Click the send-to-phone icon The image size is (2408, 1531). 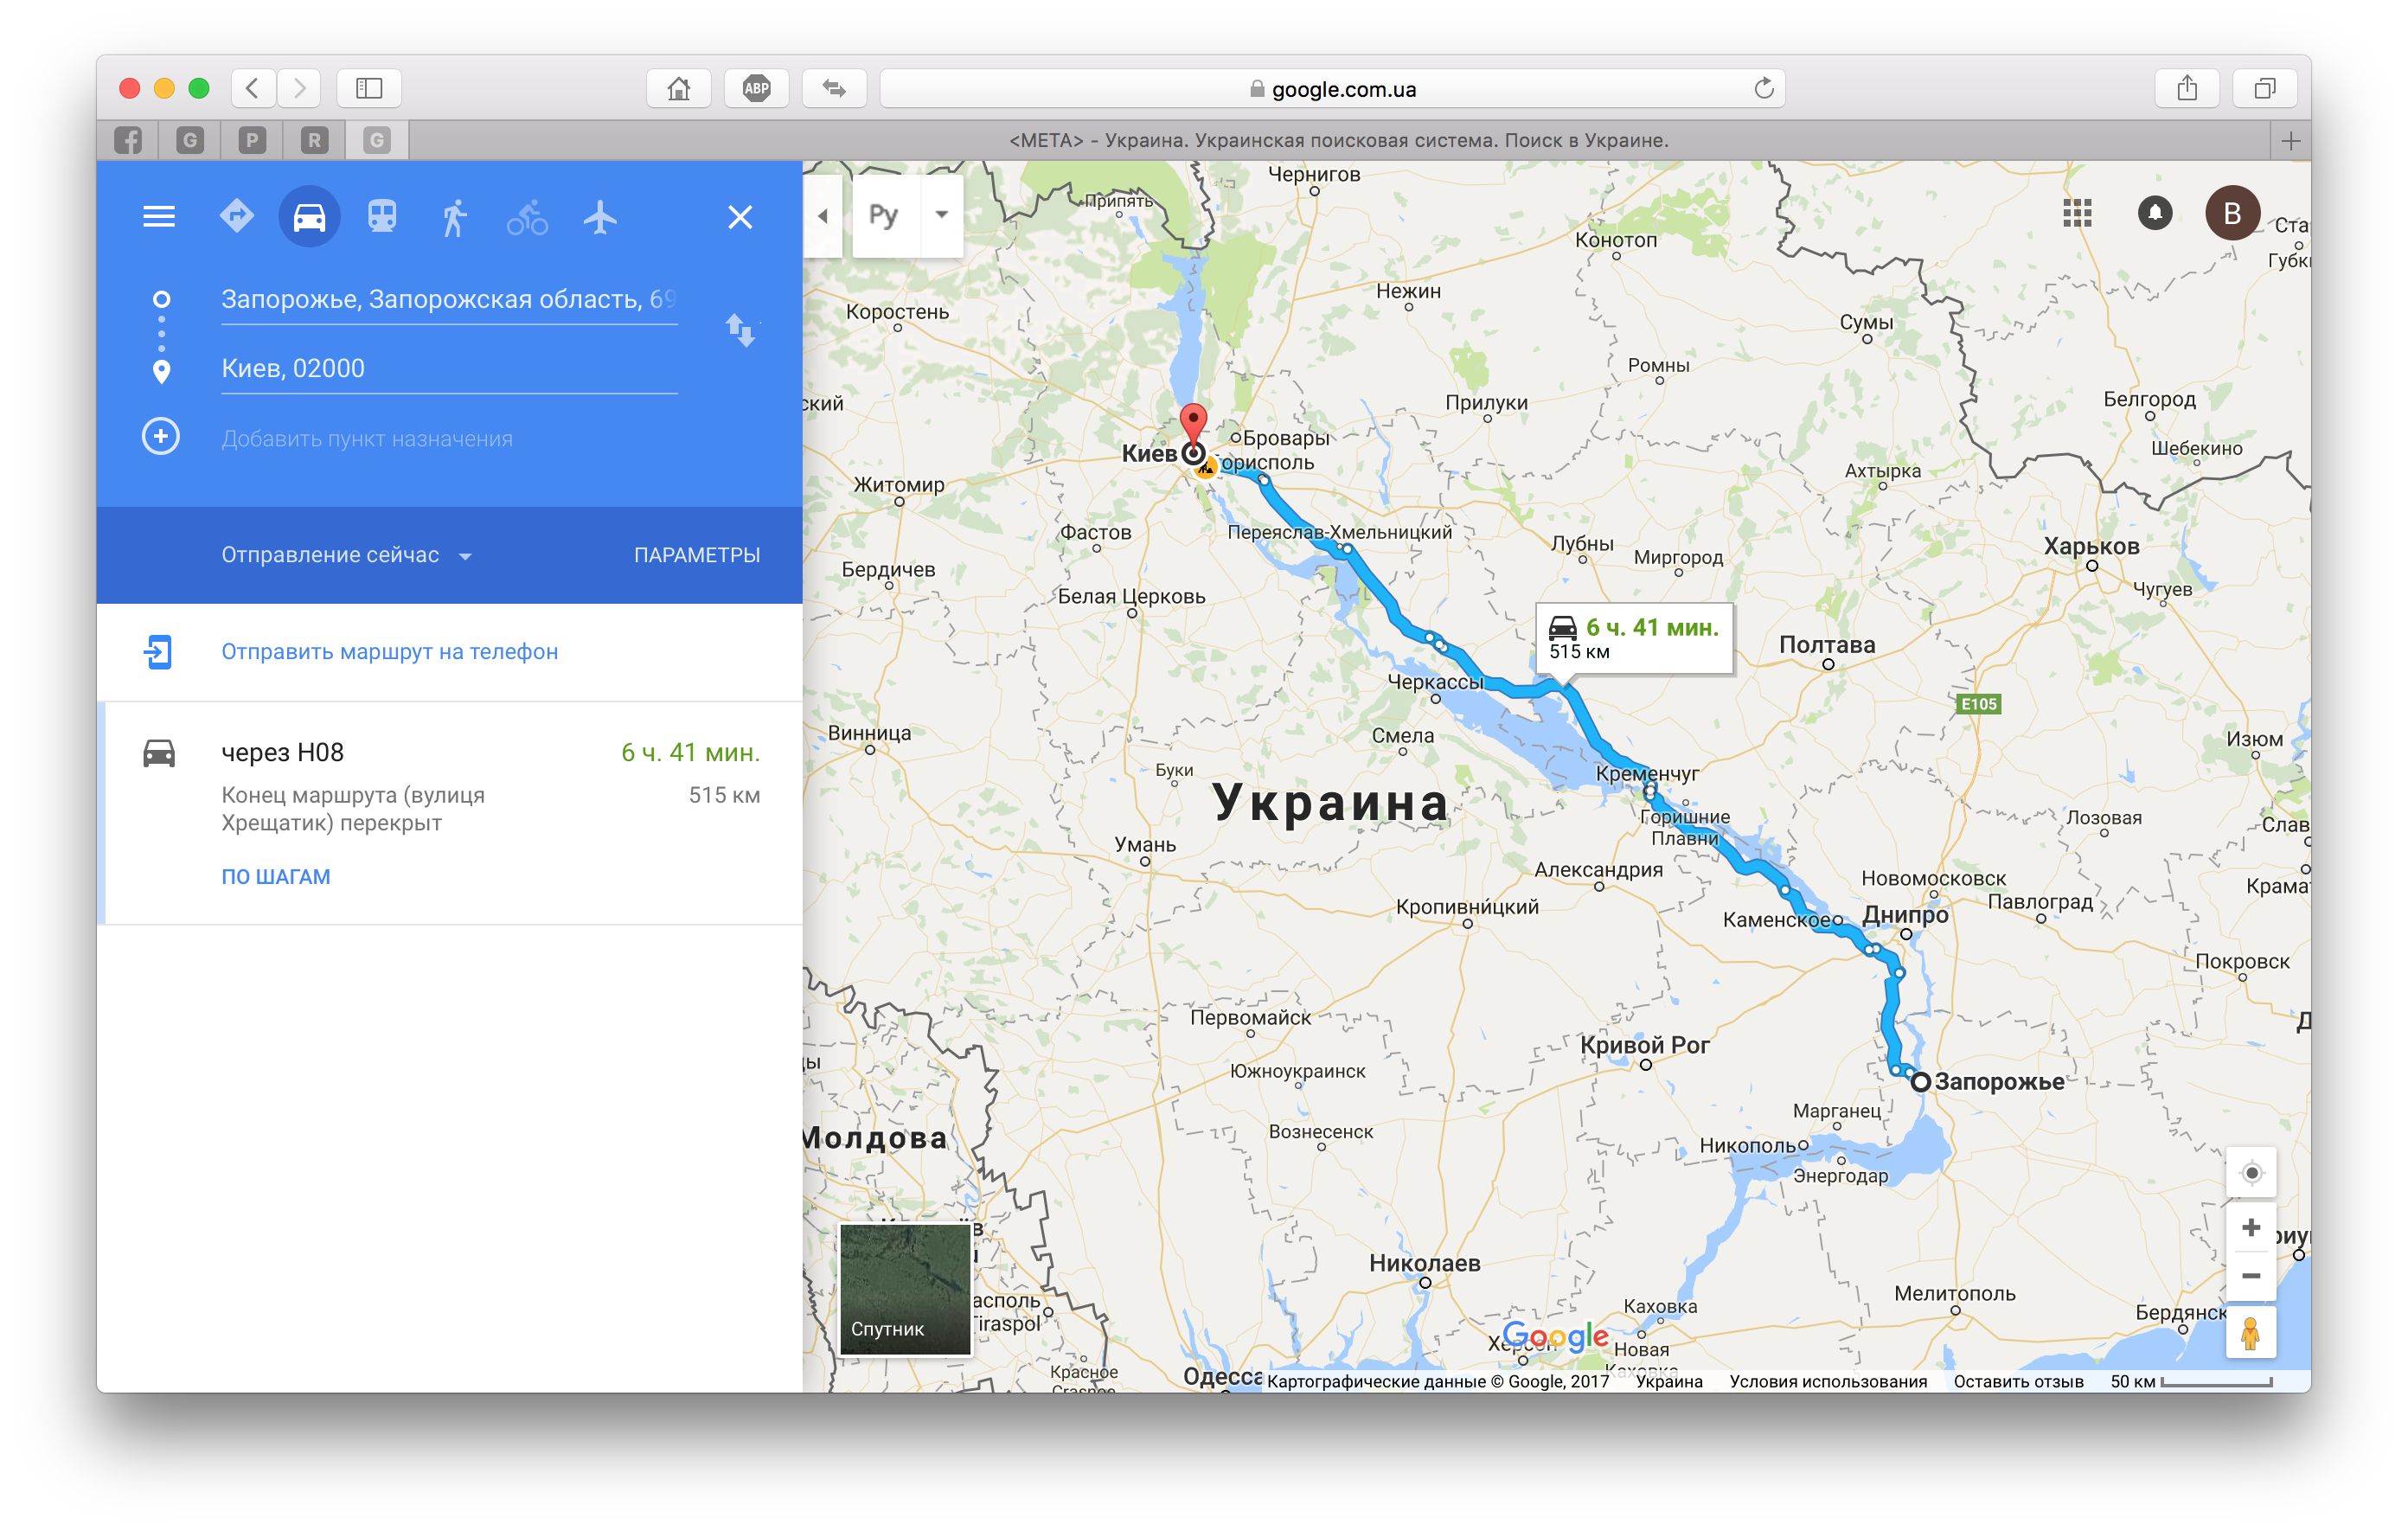pyautogui.click(x=158, y=652)
